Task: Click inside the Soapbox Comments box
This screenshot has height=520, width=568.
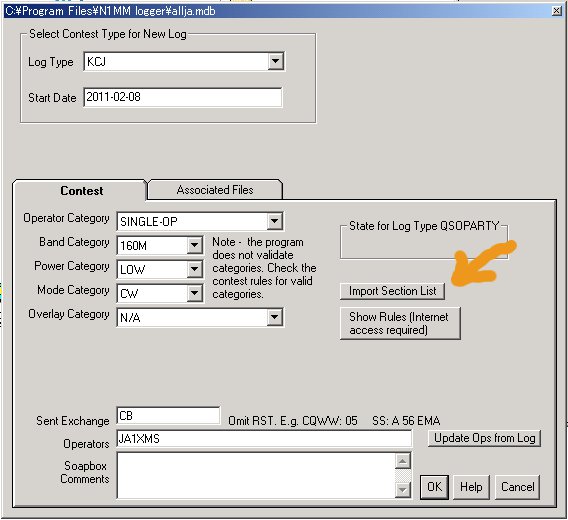Action: point(256,475)
